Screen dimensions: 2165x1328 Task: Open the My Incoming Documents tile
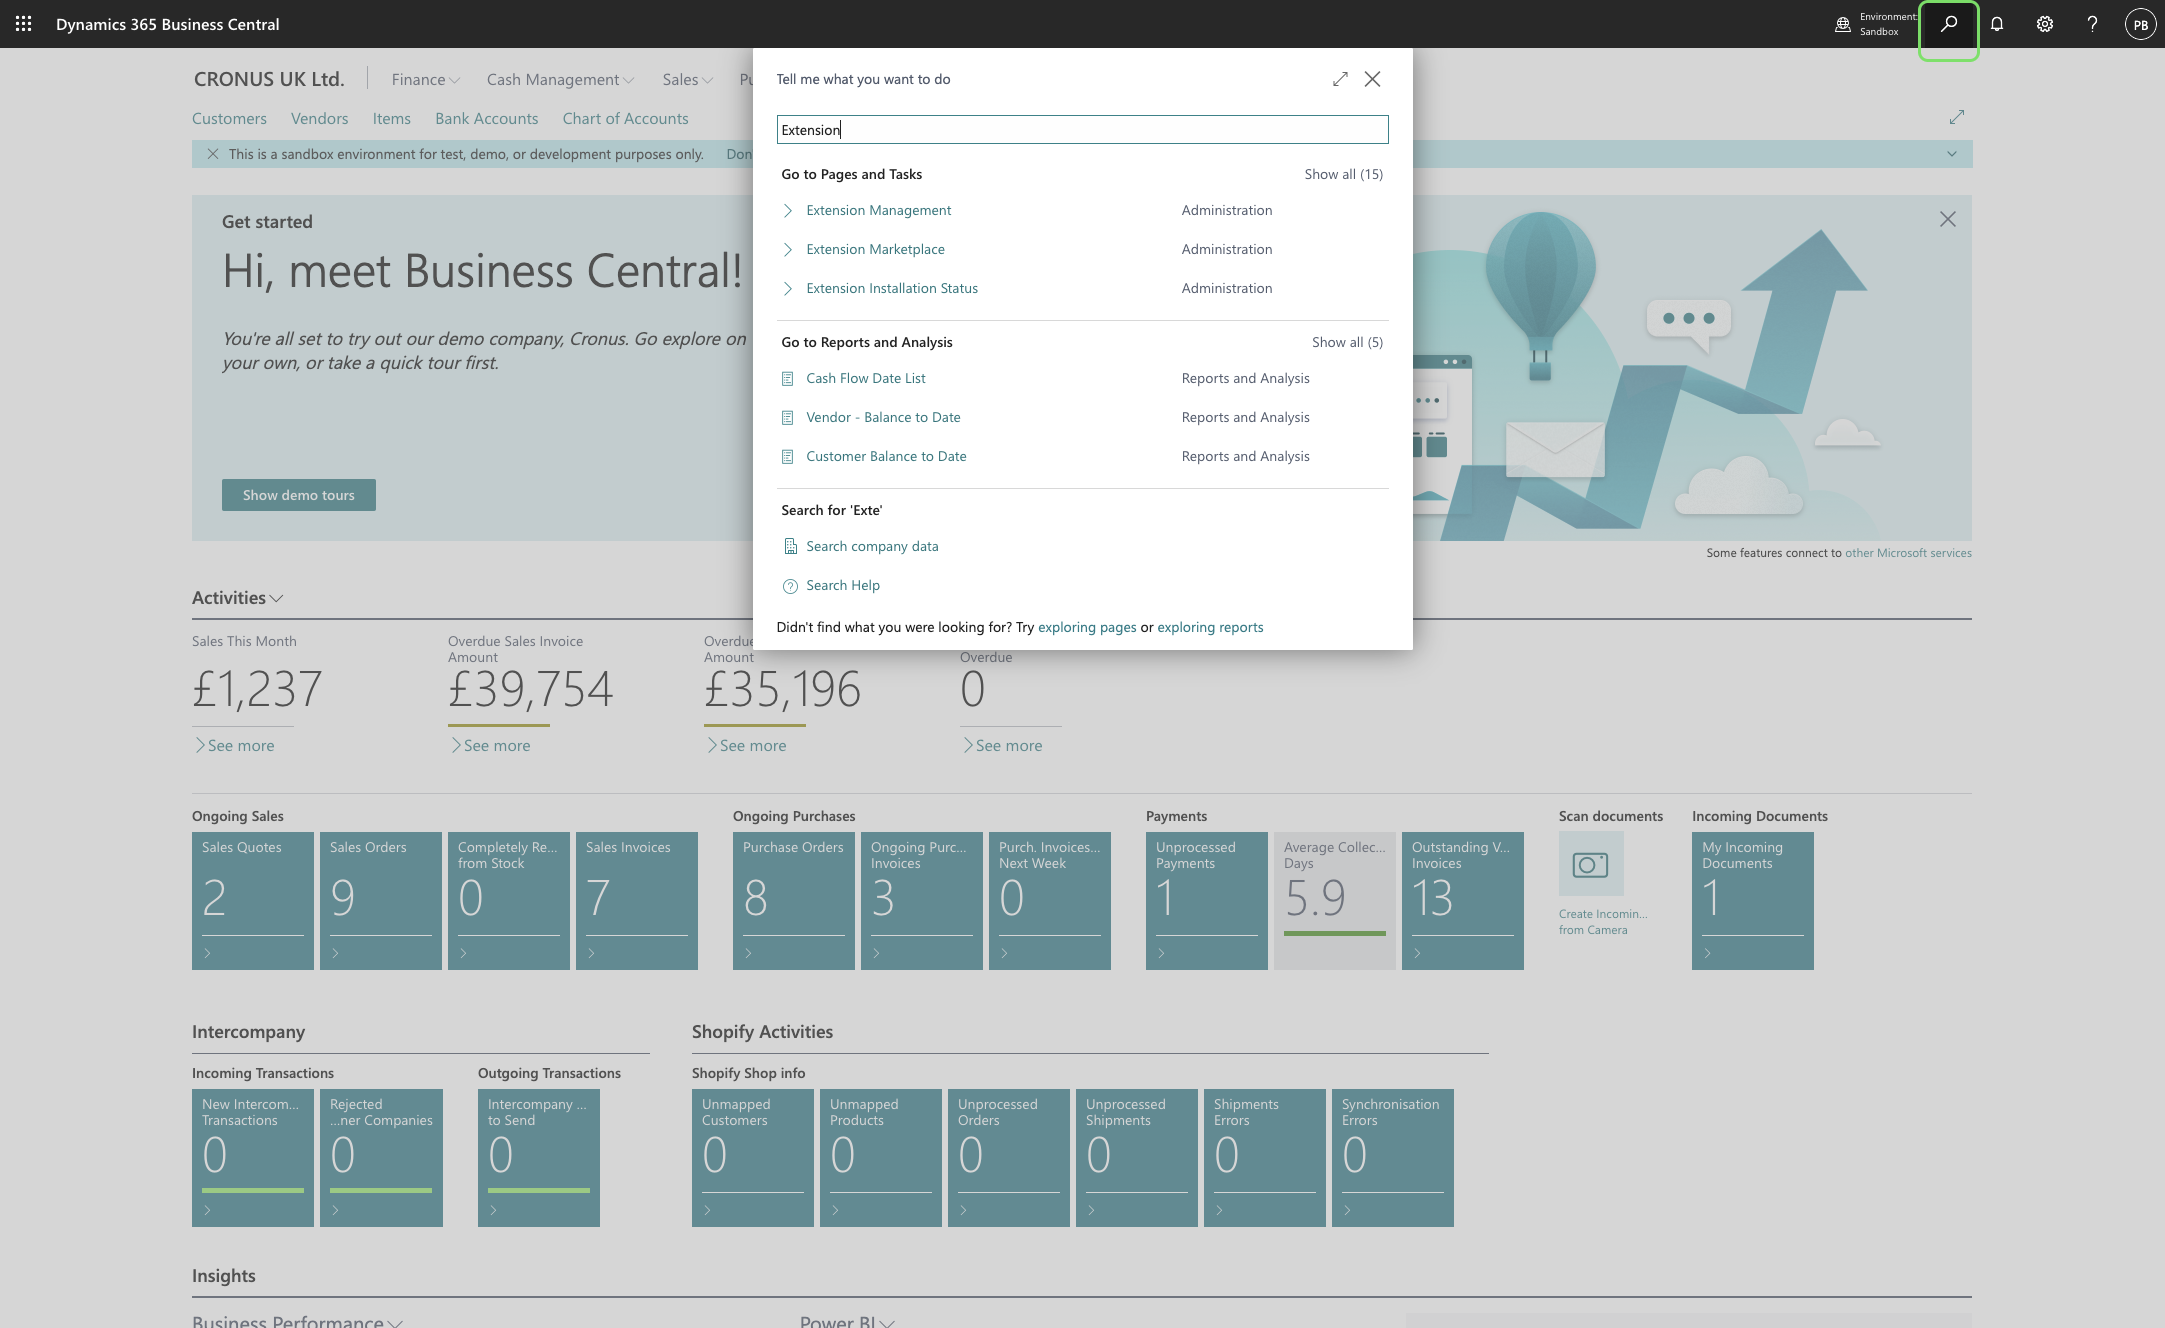1753,900
